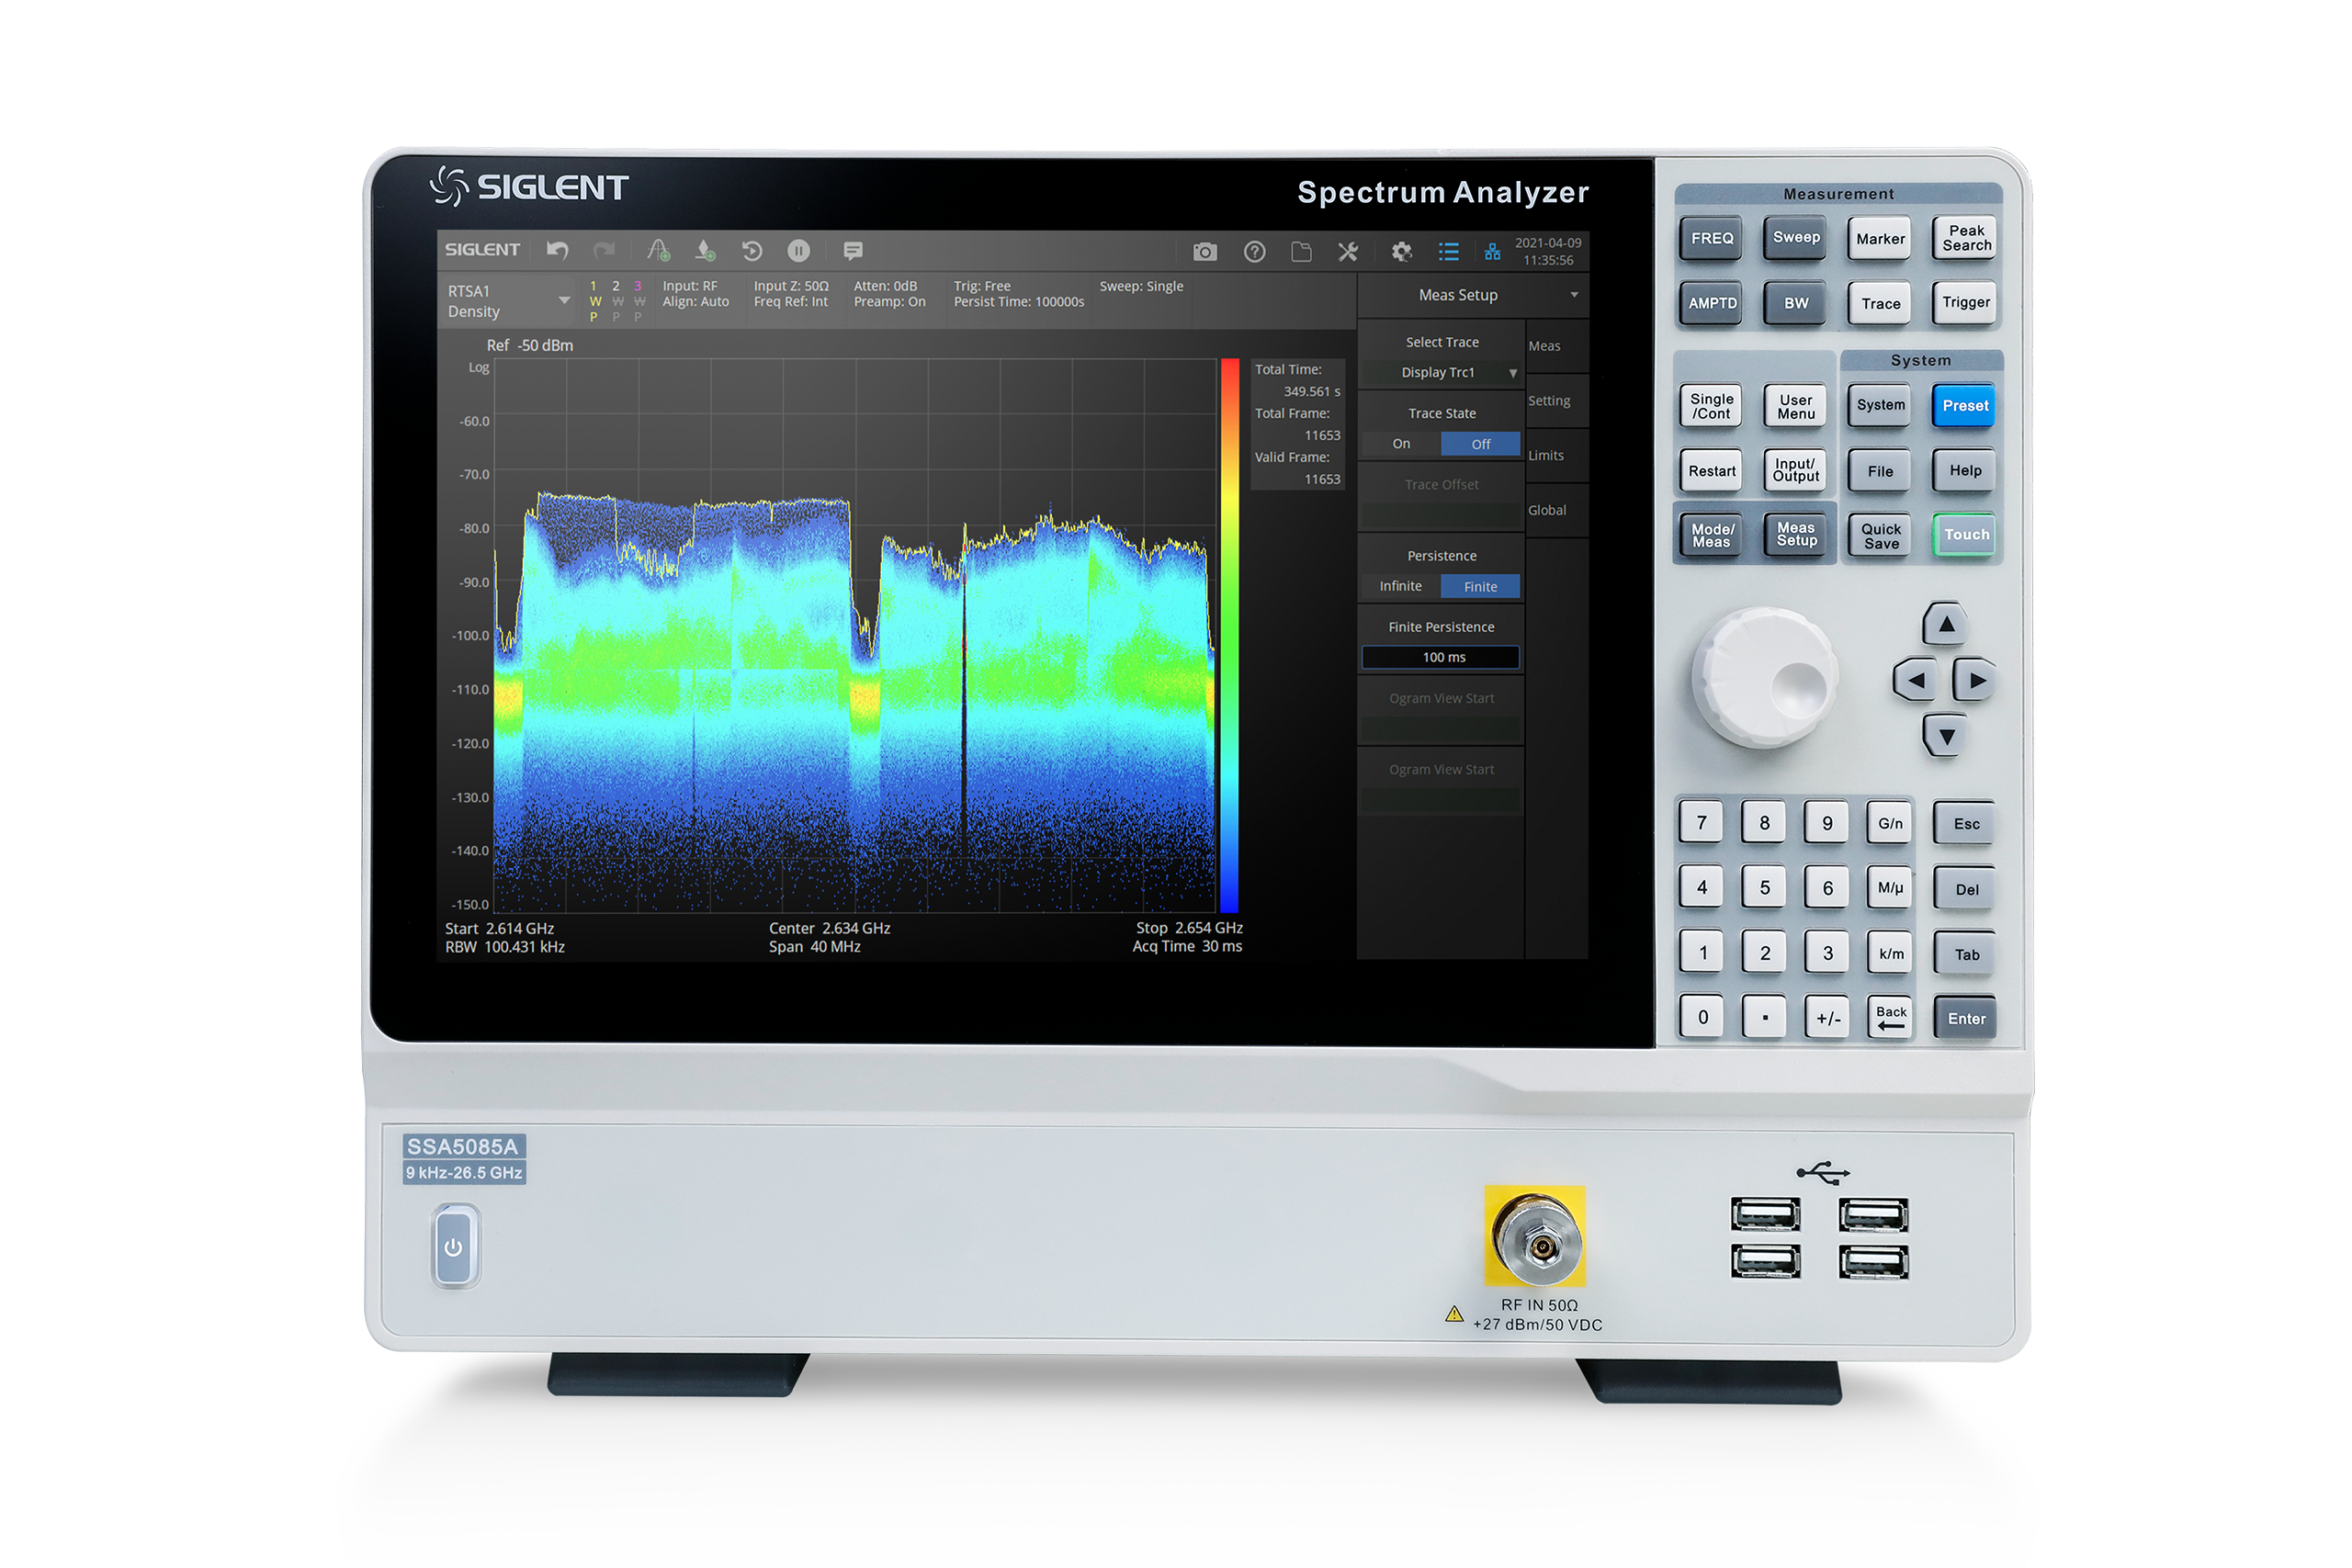Switch to the Limits side tab
The width and height of the screenshot is (2352, 1568).
click(1546, 455)
